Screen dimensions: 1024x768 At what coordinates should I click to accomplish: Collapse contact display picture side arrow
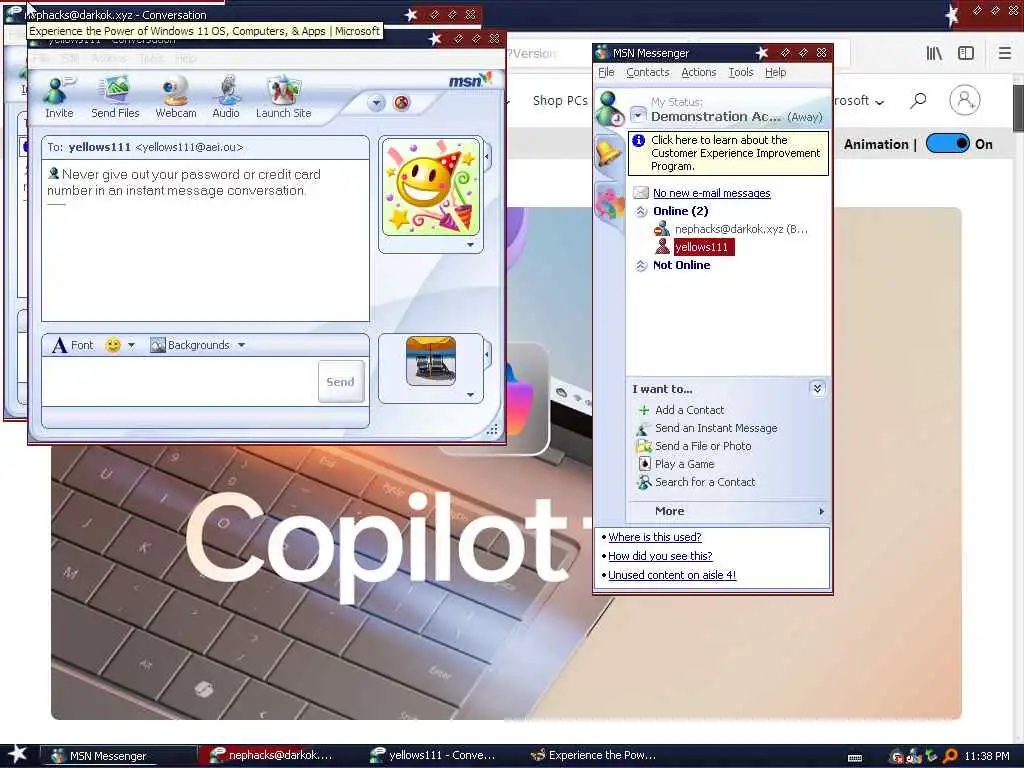(x=487, y=157)
